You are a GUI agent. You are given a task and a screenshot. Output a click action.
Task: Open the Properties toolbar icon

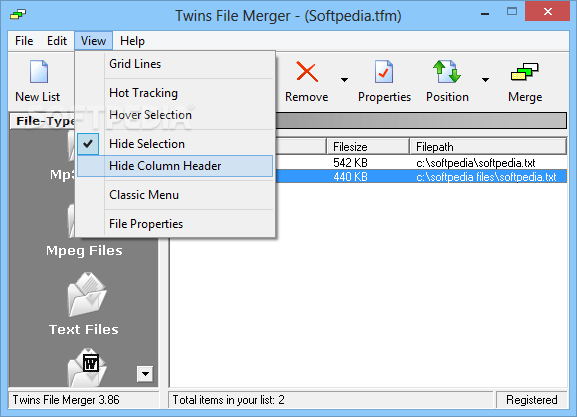(384, 72)
